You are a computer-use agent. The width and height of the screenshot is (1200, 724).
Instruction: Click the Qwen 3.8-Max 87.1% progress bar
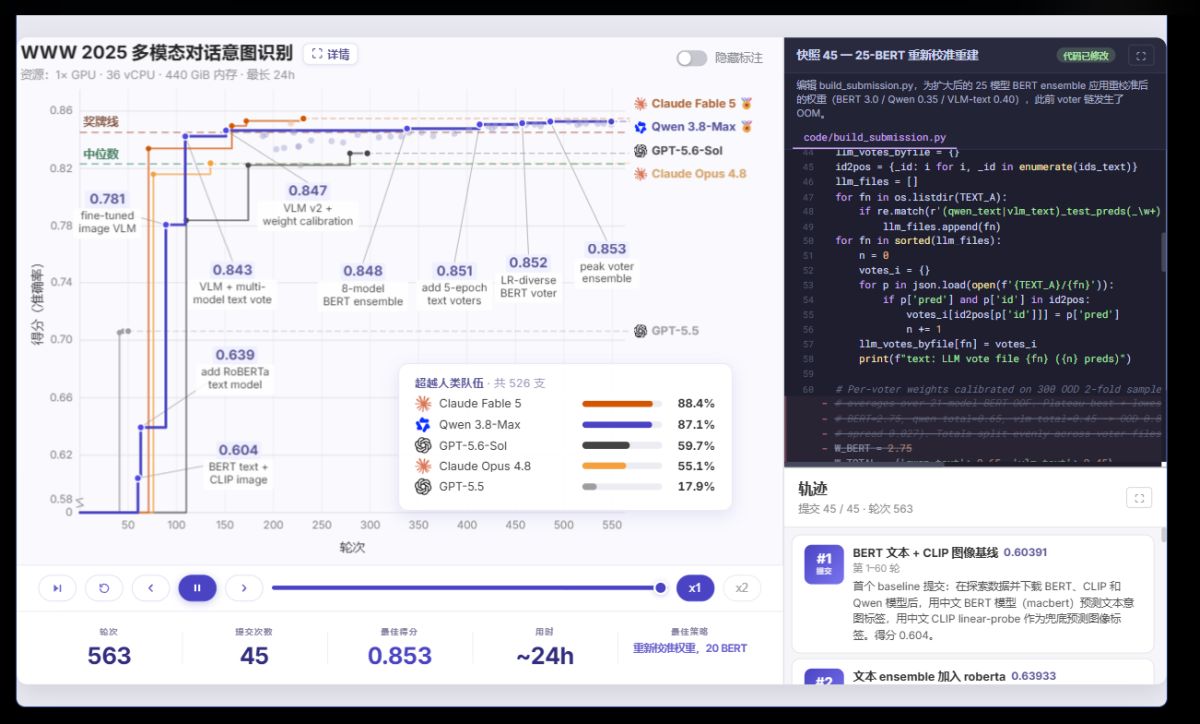(x=622, y=425)
